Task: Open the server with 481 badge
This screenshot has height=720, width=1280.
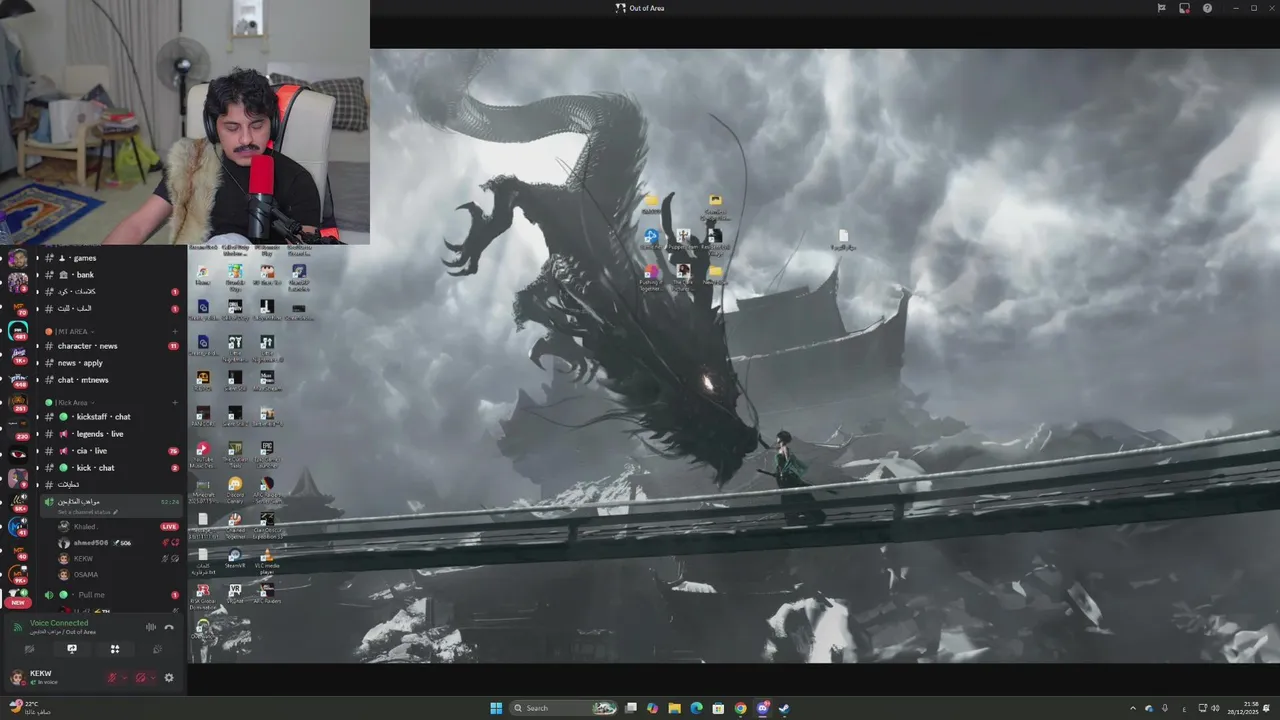Action: pyautogui.click(x=18, y=330)
